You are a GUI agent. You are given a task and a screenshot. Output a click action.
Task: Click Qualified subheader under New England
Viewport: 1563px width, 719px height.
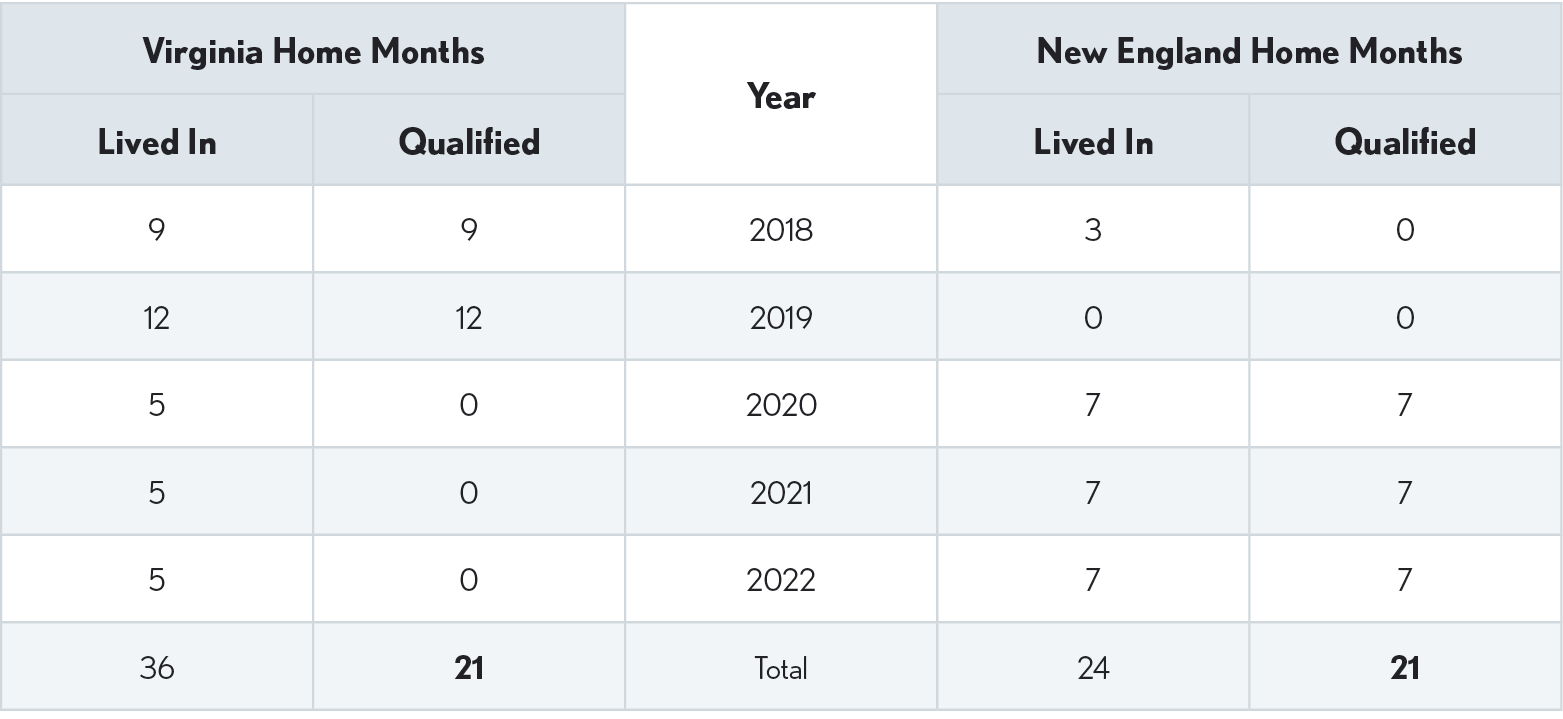[x=1405, y=142]
